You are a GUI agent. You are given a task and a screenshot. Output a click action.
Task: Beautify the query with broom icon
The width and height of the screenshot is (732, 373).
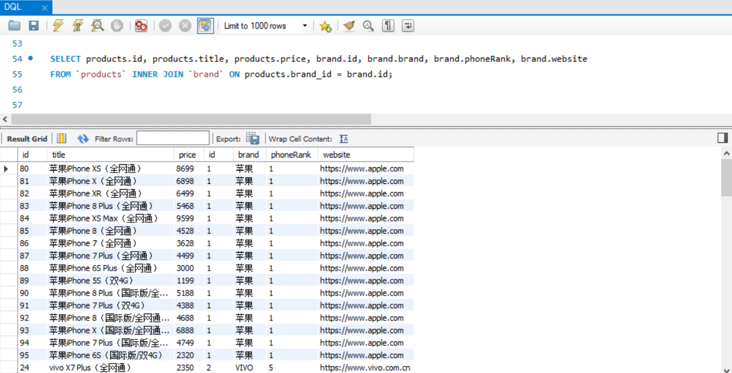point(349,26)
